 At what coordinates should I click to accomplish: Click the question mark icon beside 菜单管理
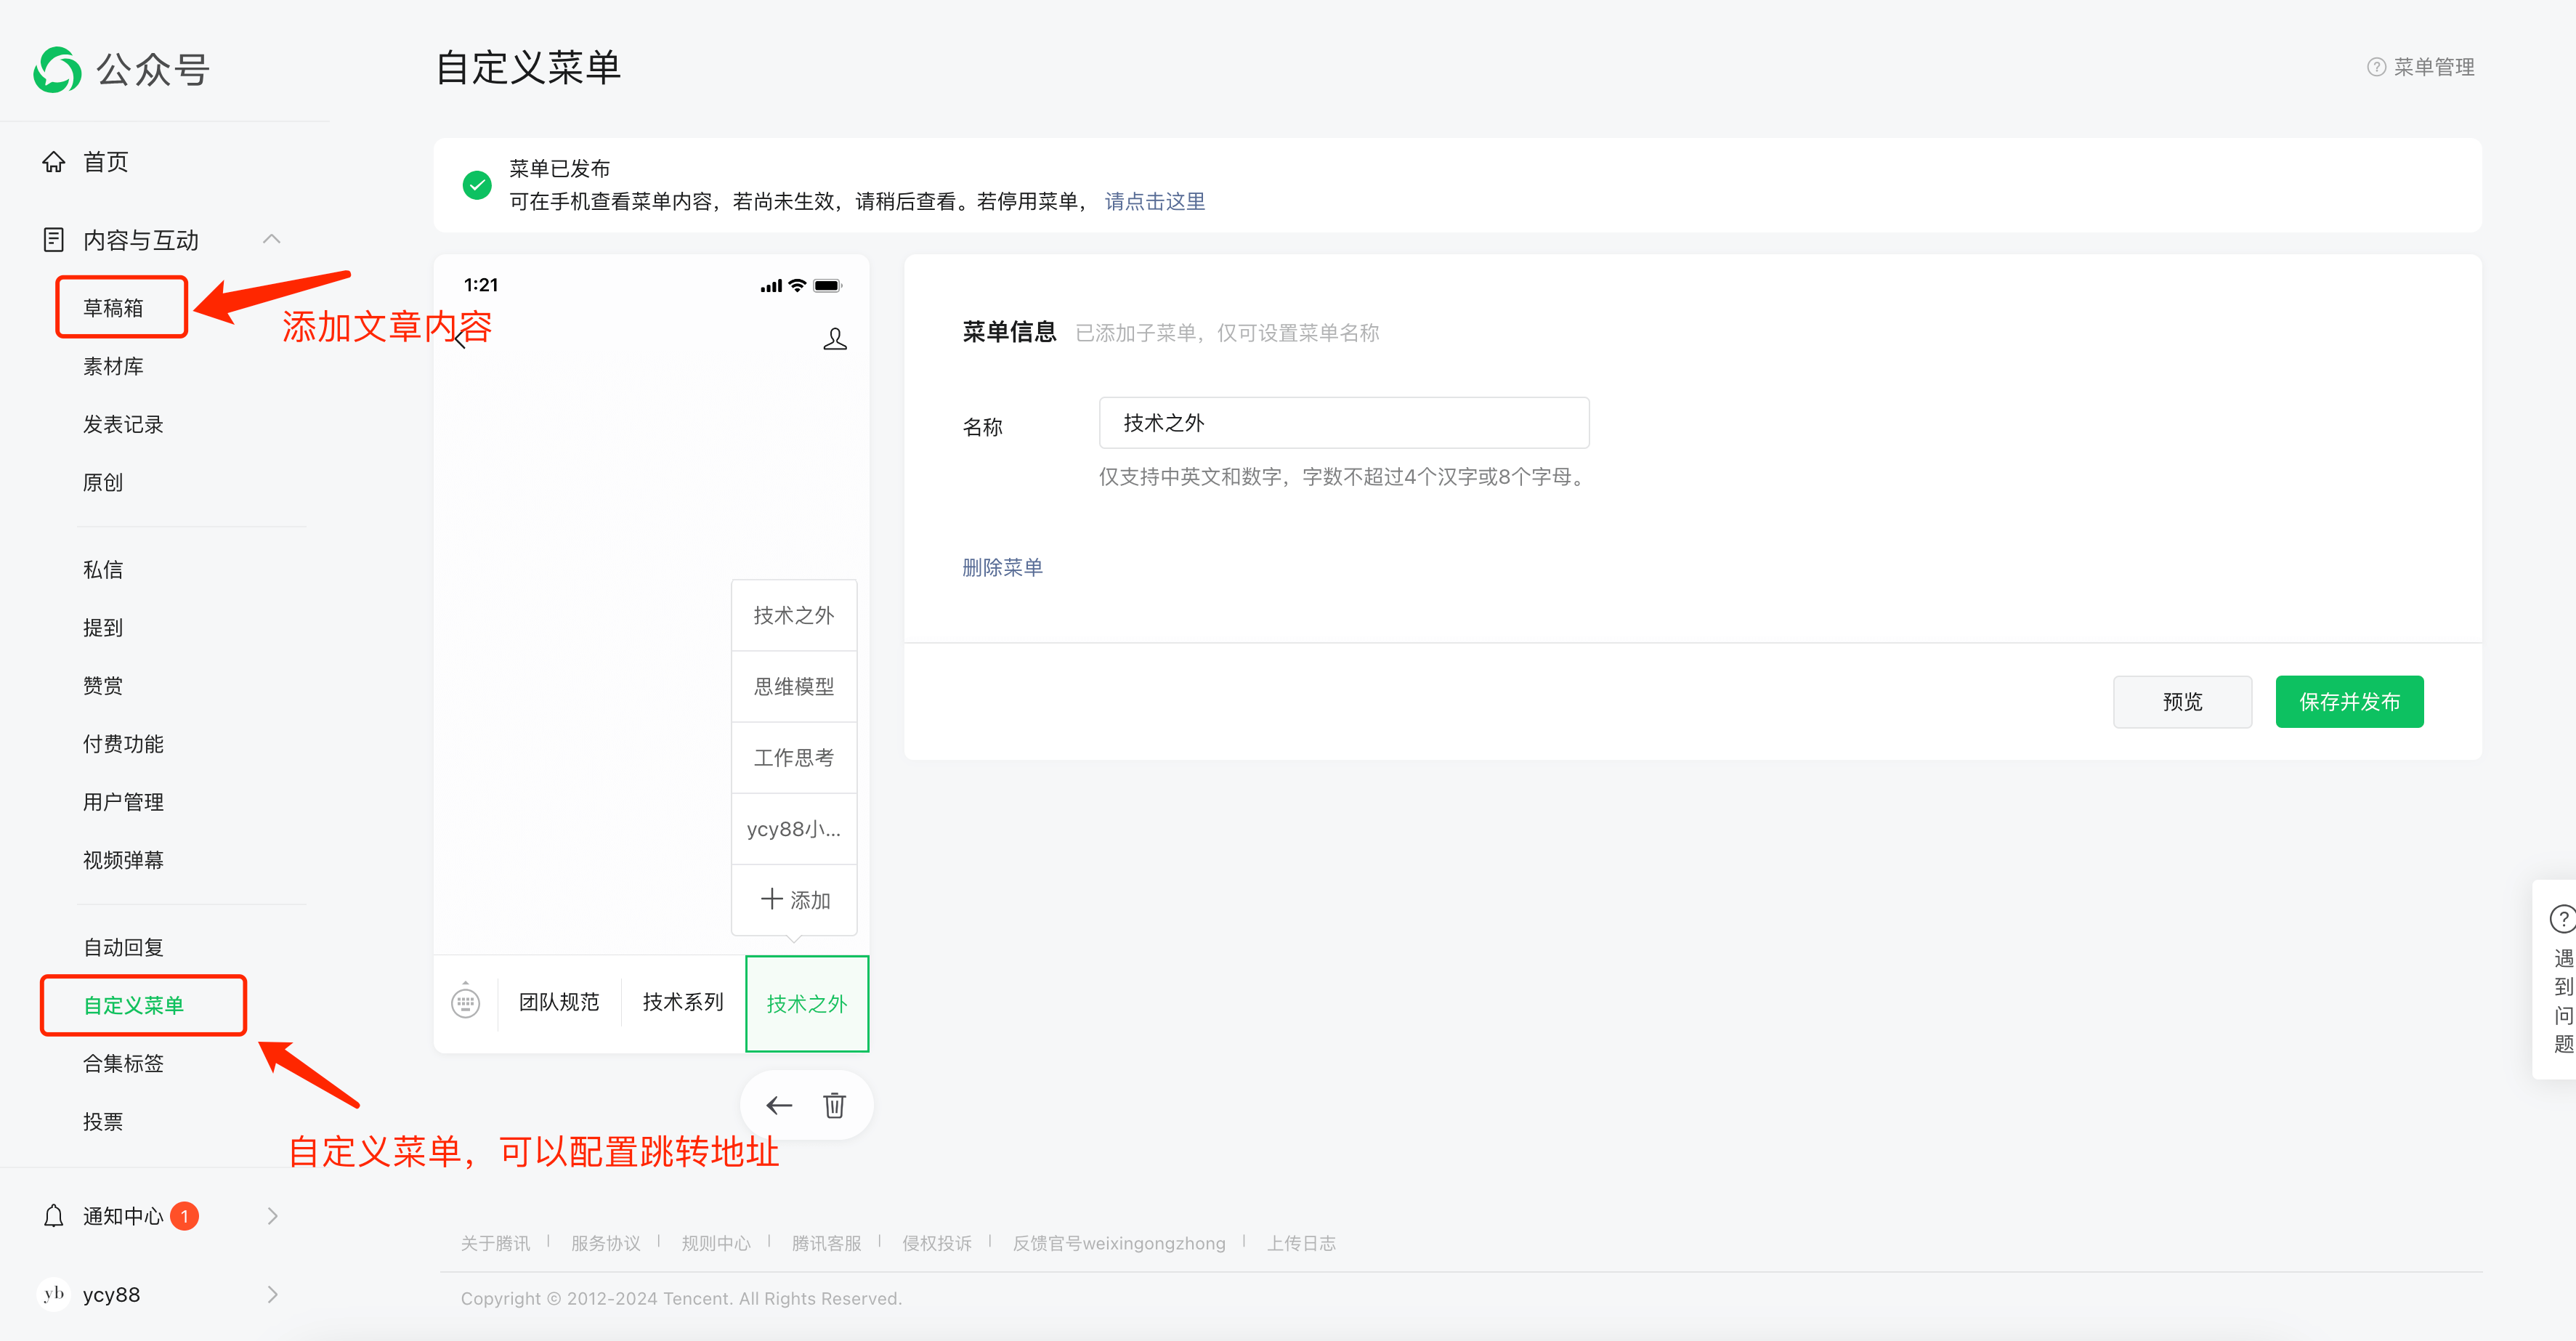pos(2376,67)
